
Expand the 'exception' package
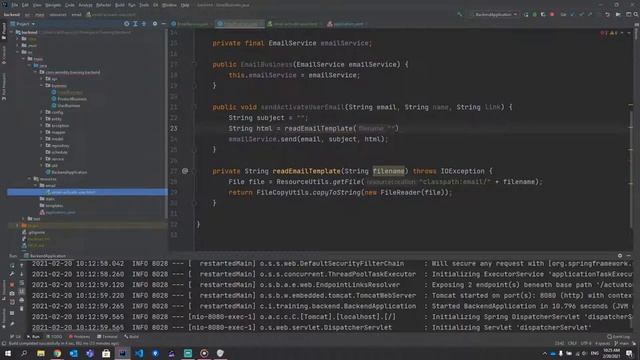coord(42,126)
